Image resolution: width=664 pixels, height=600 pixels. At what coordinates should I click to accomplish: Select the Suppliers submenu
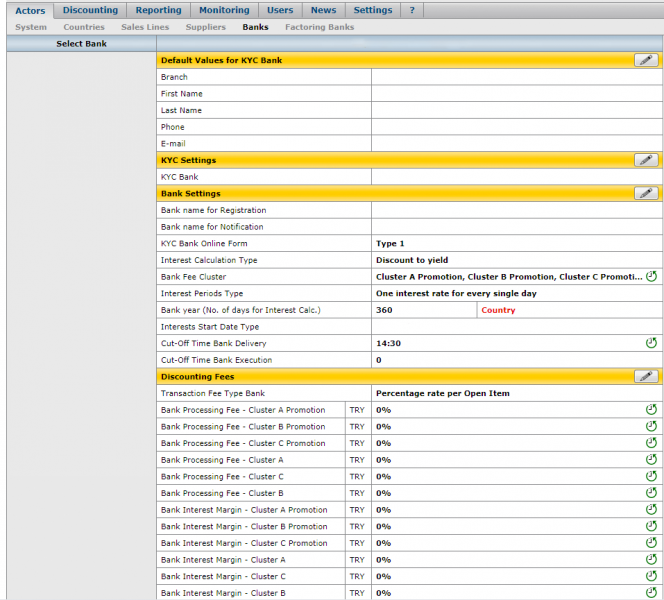205,27
